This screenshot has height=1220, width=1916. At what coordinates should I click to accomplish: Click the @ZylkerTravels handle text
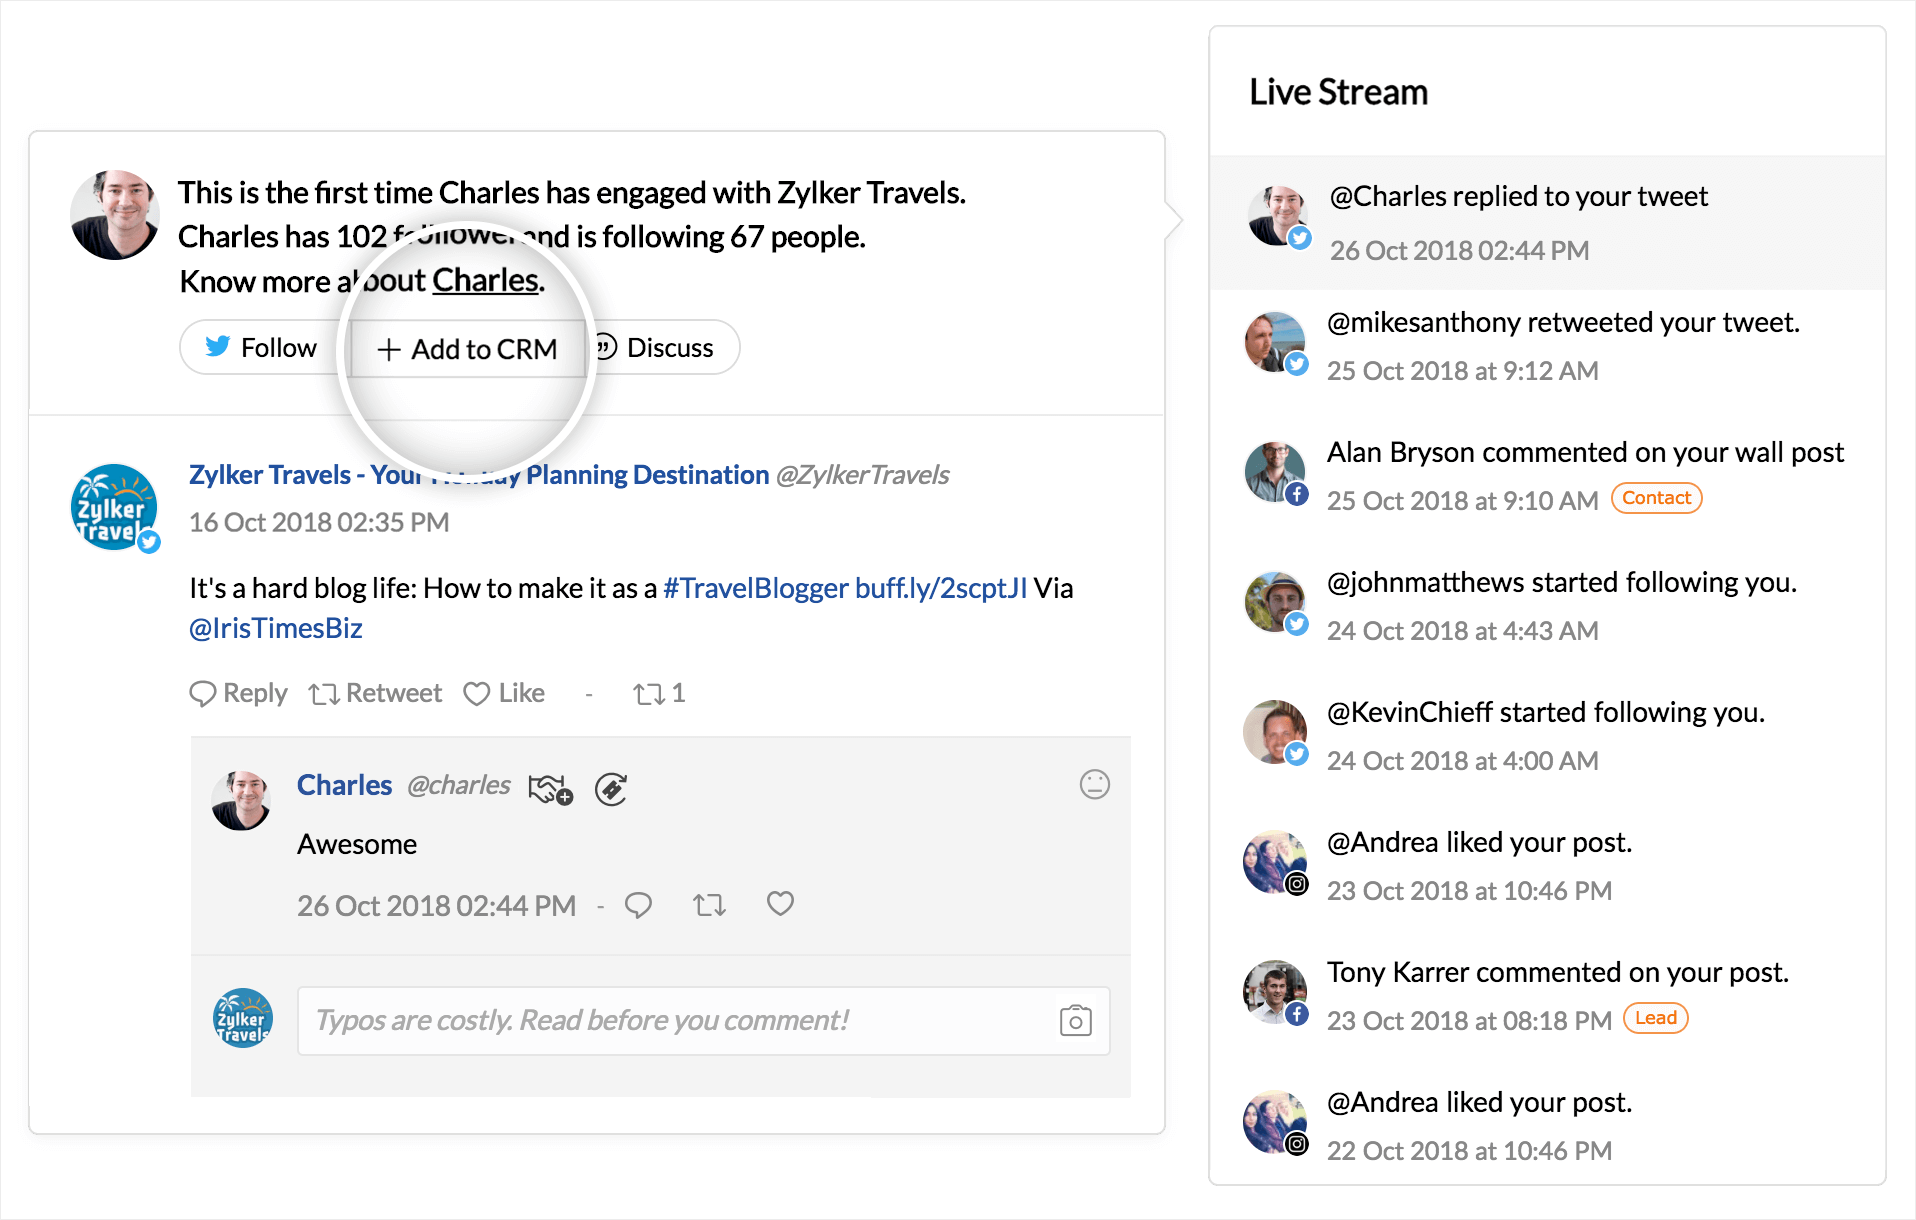(862, 474)
